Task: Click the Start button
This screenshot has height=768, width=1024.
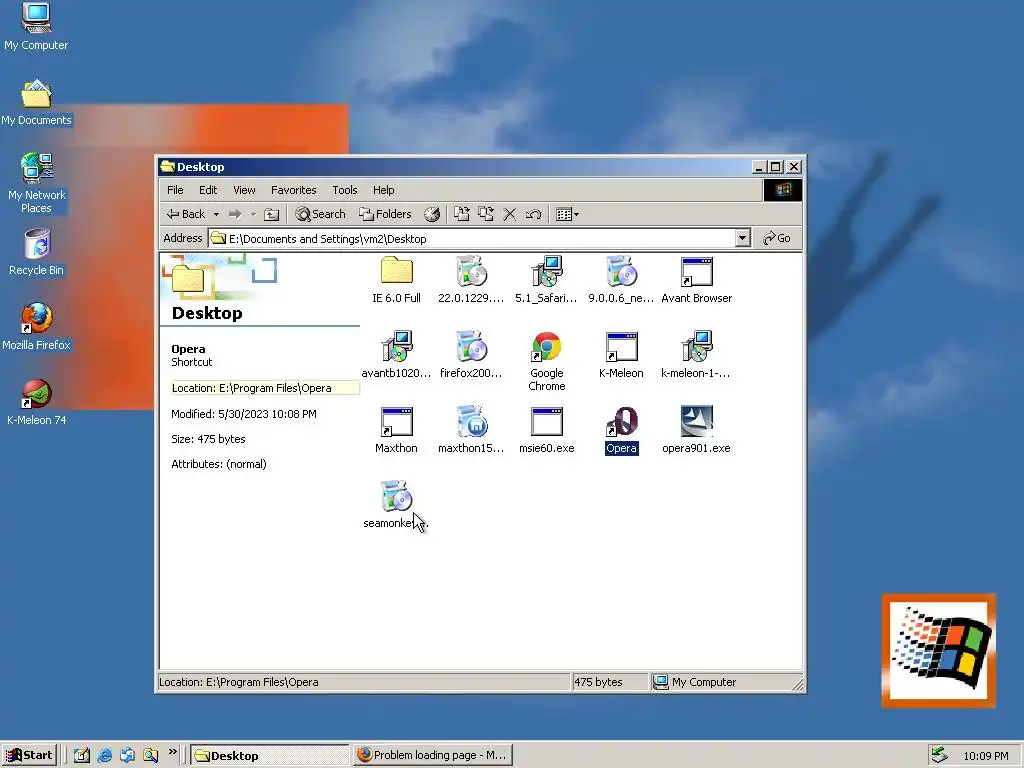Action: coord(29,756)
